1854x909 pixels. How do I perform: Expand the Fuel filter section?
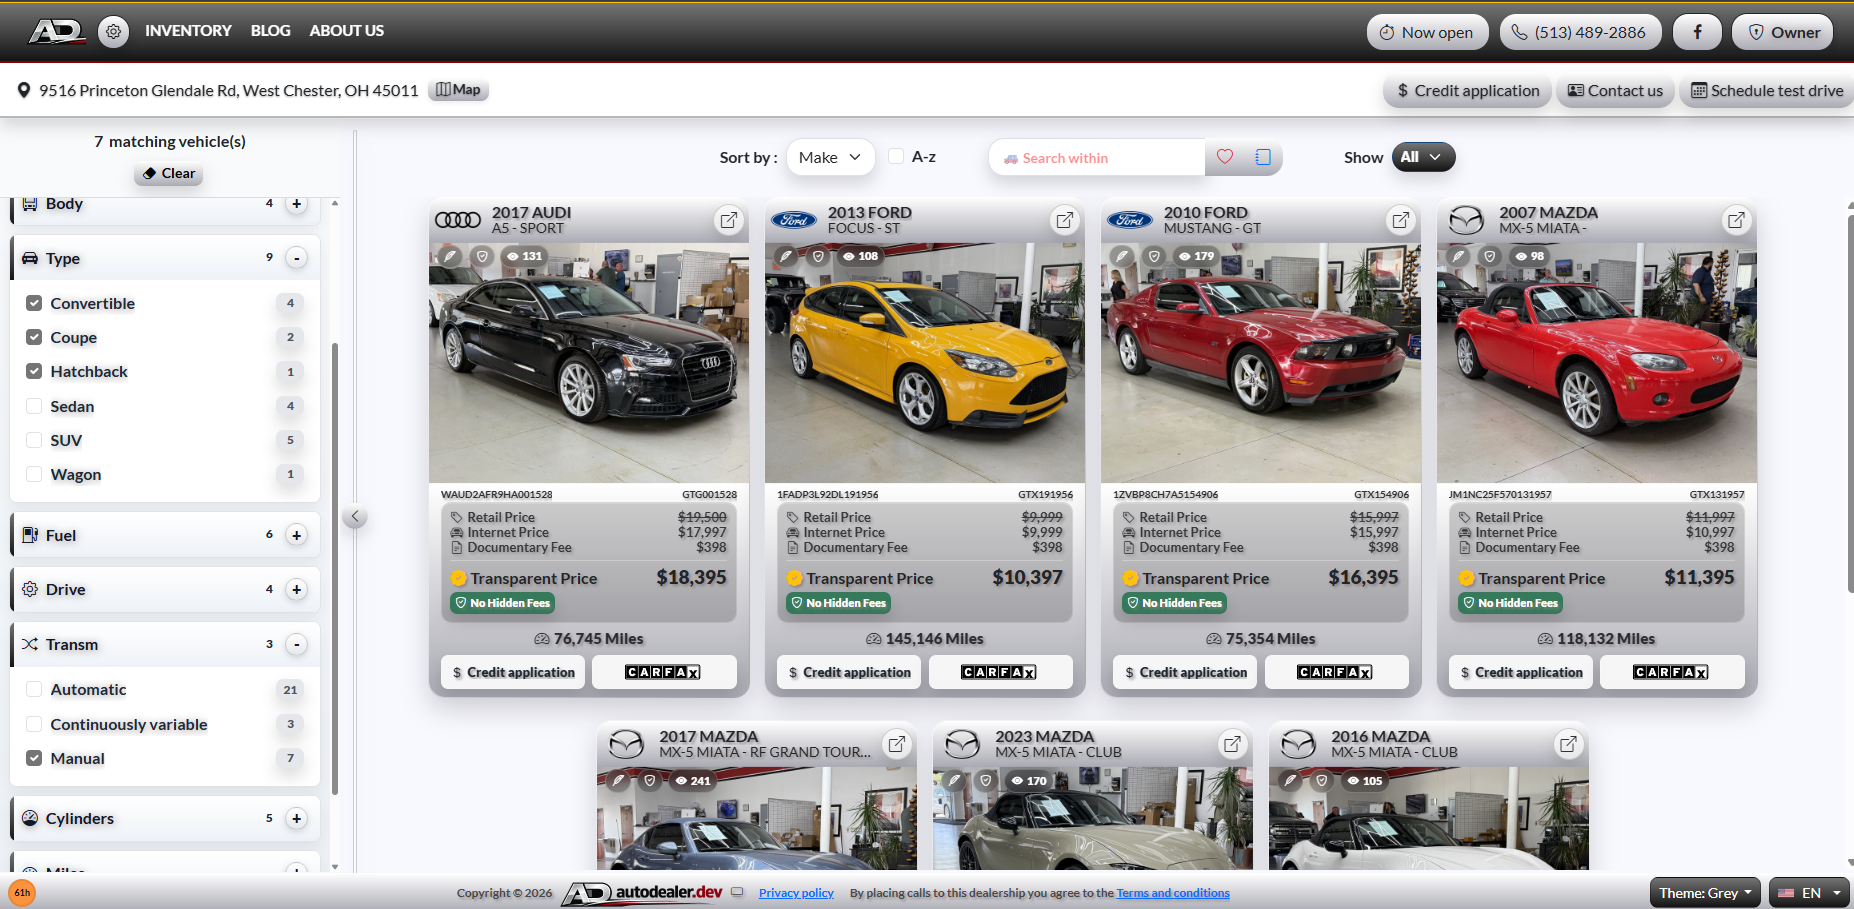(x=296, y=535)
